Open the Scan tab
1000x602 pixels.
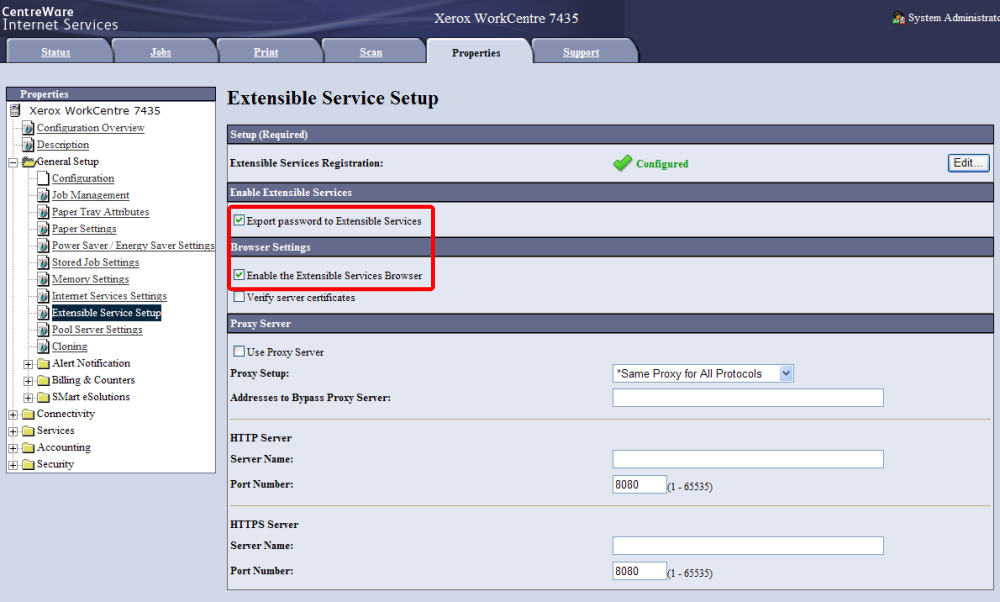click(371, 52)
